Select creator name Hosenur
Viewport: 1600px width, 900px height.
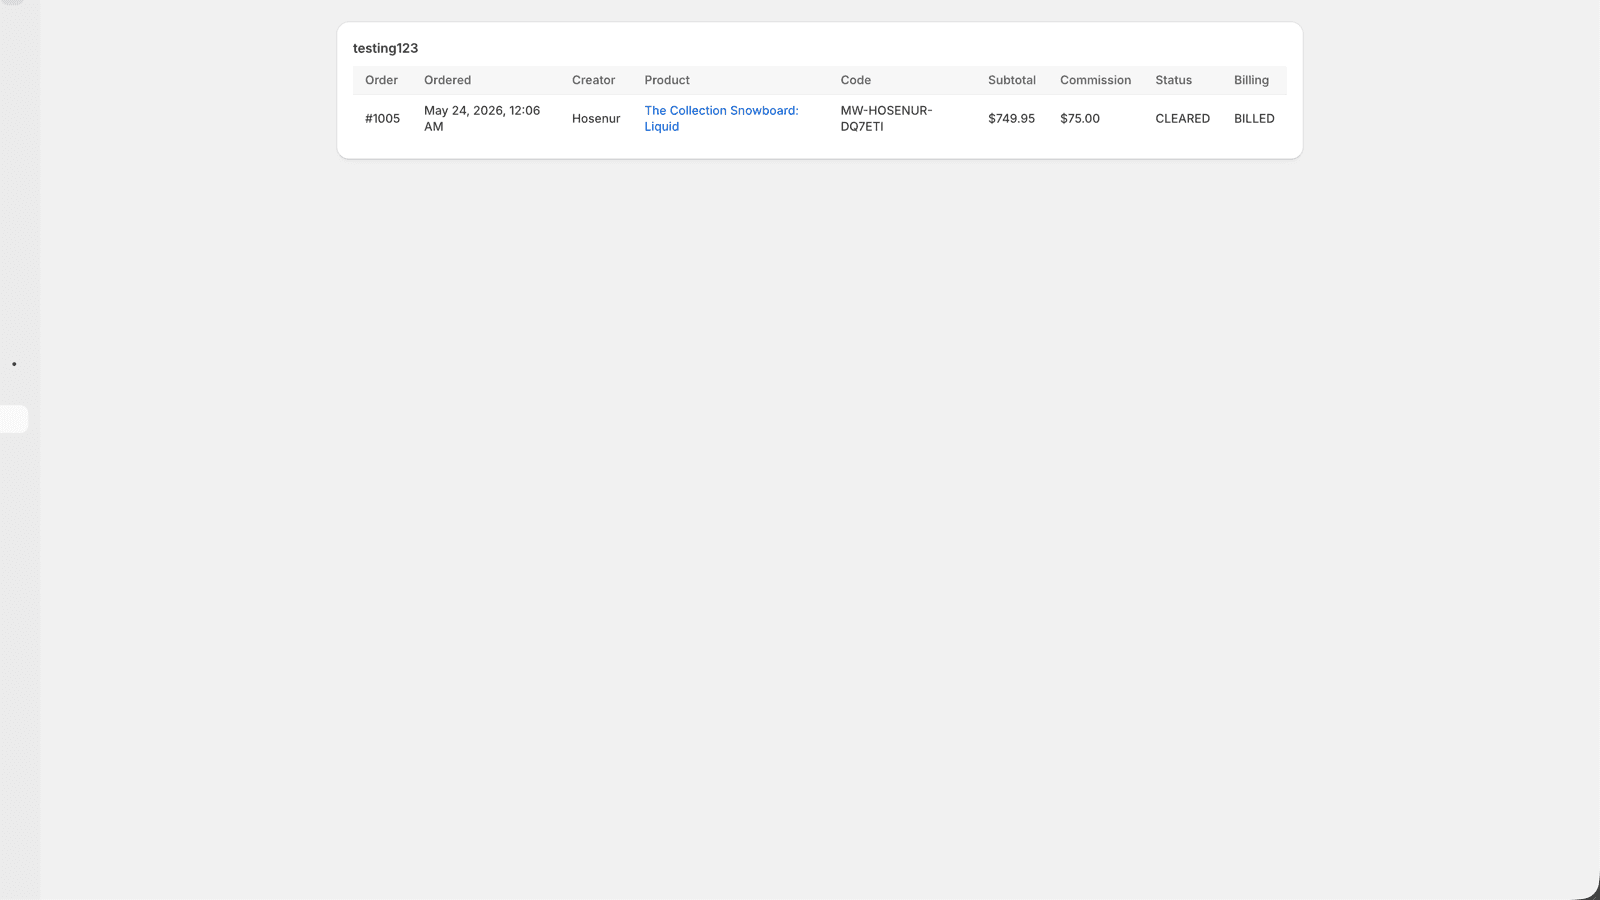(596, 118)
